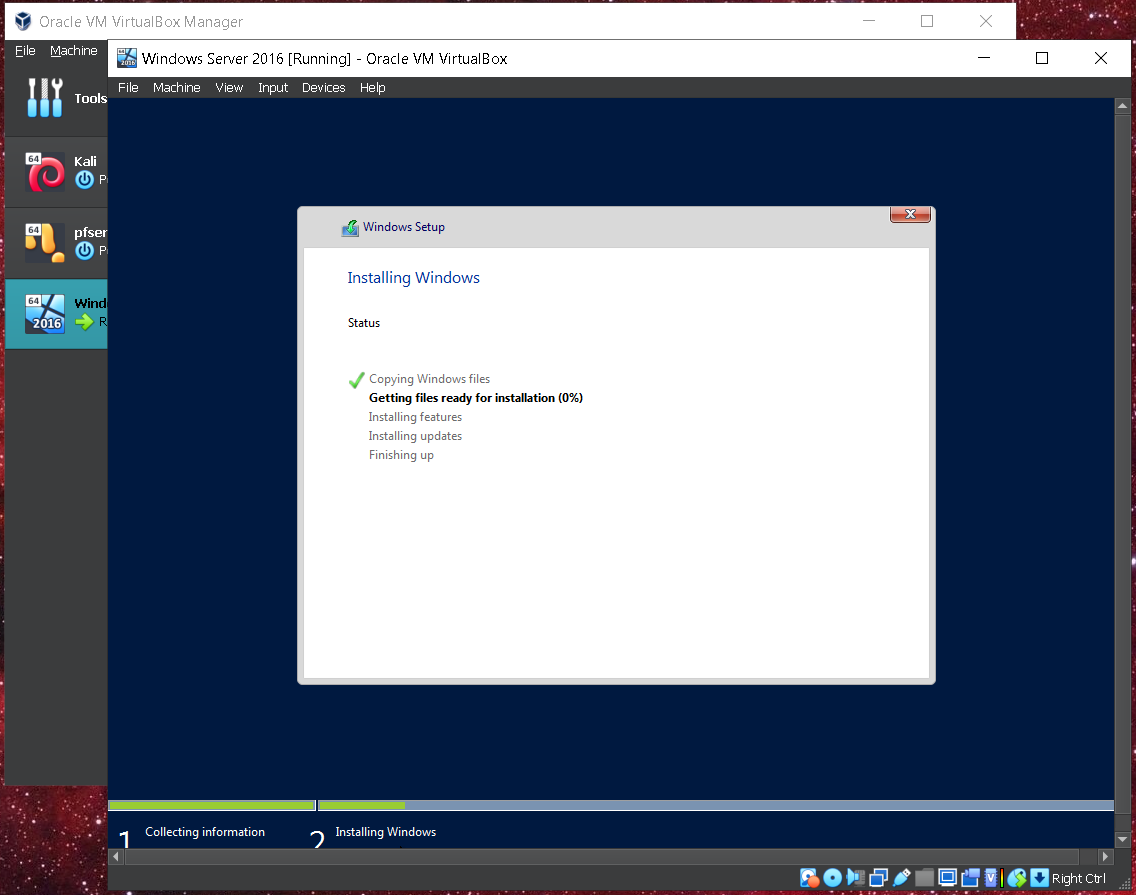The height and width of the screenshot is (895, 1136).
Task: Open the Devices menu
Action: click(324, 88)
